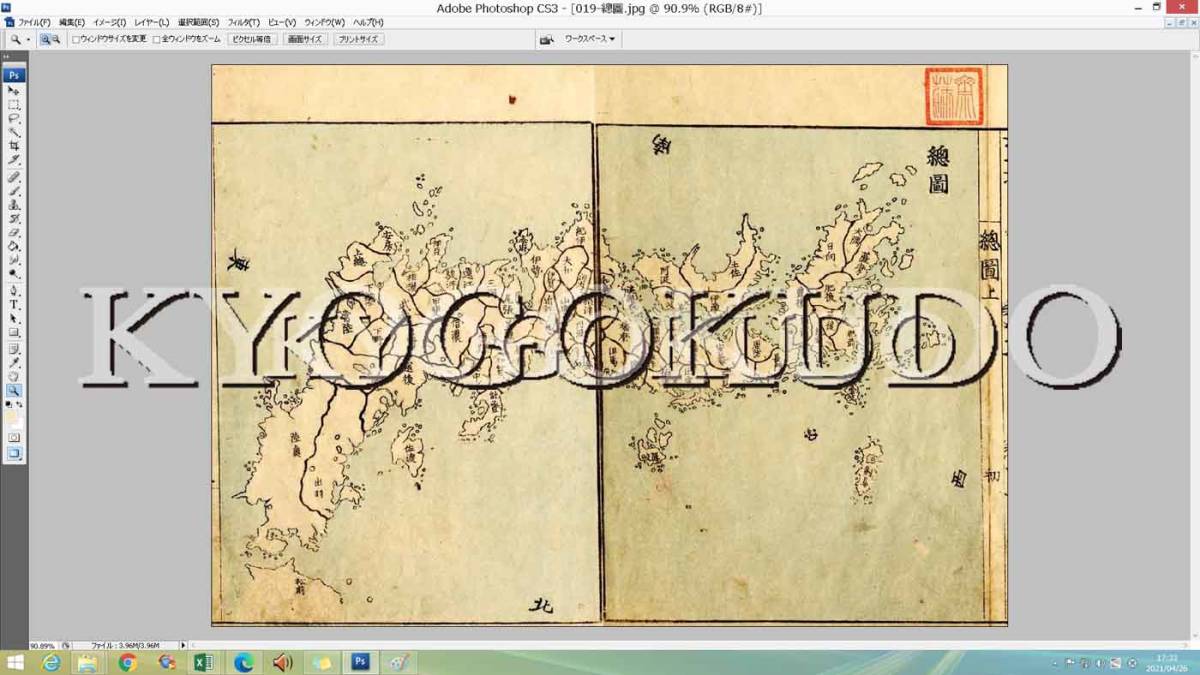1200x675 pixels.
Task: Open Google Chrome from taskbar
Action: (x=127, y=663)
